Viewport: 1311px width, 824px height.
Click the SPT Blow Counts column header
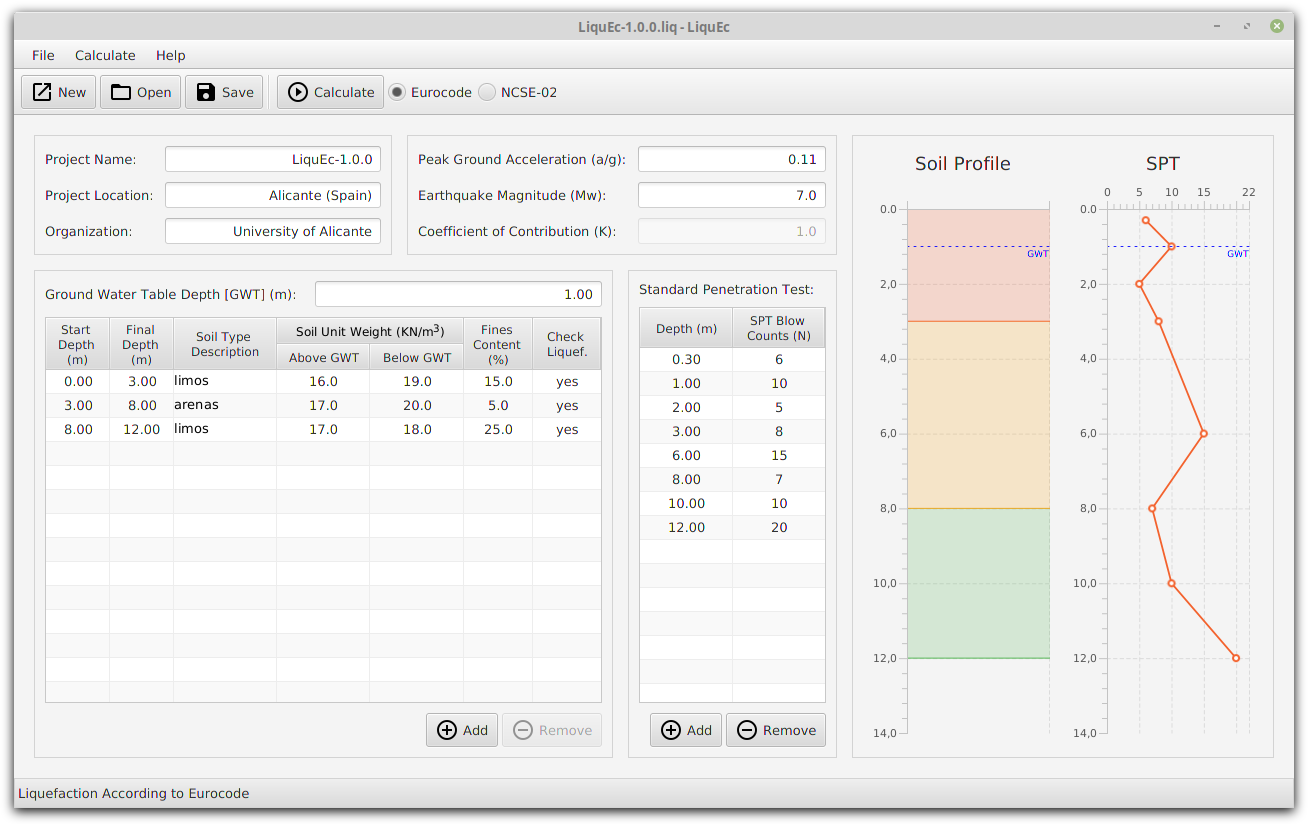[779, 328]
